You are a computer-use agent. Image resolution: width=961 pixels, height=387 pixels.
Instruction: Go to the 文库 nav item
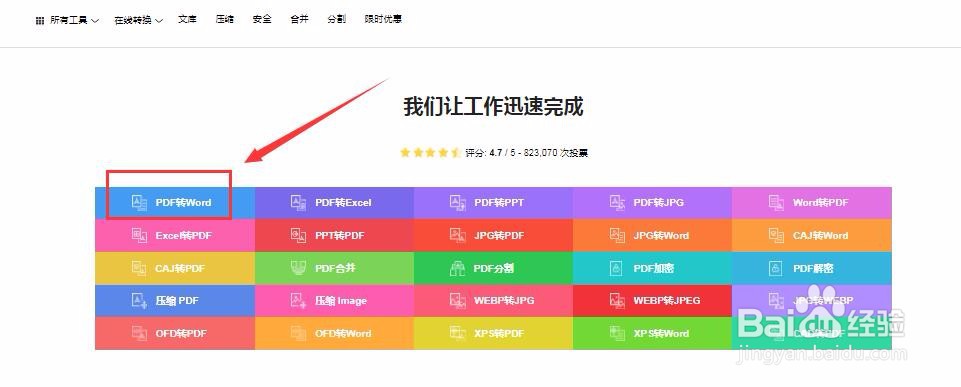[x=188, y=19]
